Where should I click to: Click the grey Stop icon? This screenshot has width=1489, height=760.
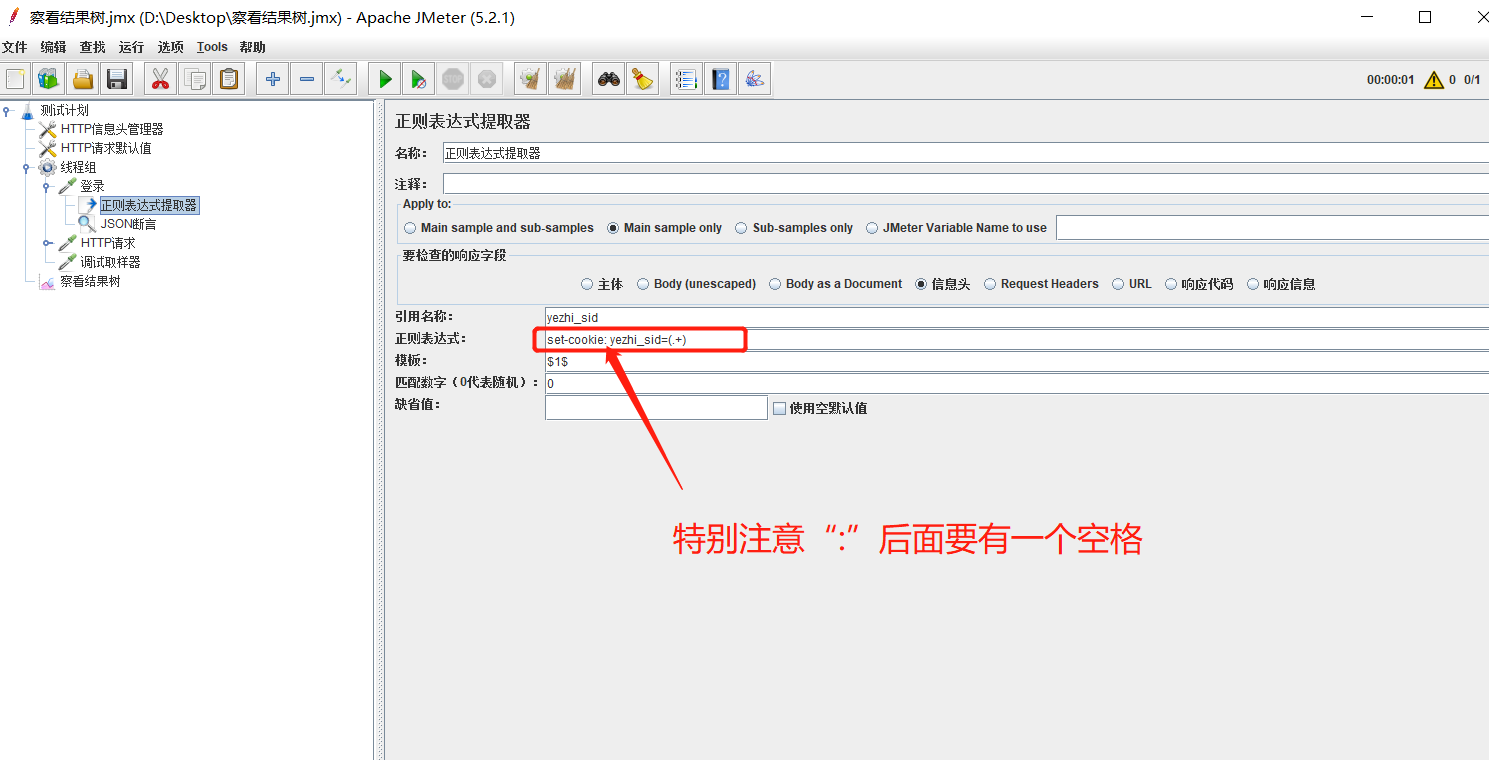452,79
